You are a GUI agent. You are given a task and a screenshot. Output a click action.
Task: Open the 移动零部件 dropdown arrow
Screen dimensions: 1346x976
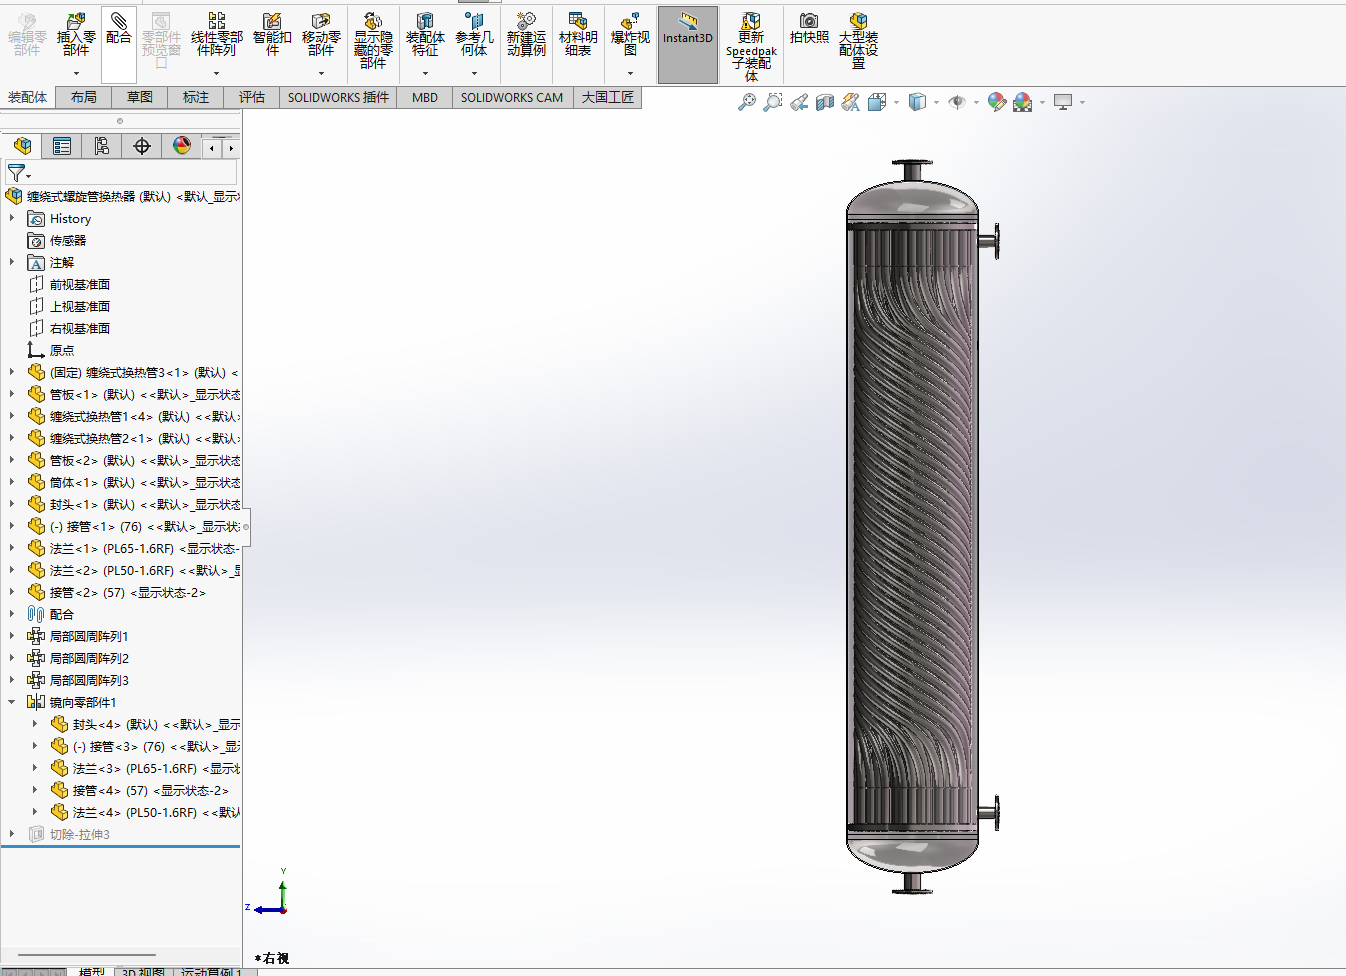pyautogui.click(x=321, y=73)
